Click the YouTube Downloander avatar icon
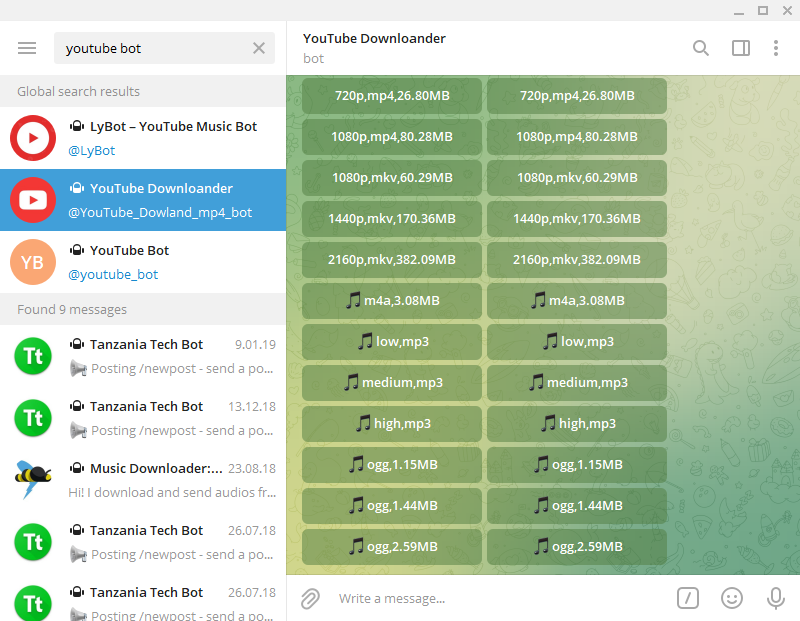The height and width of the screenshot is (621, 800). point(33,200)
